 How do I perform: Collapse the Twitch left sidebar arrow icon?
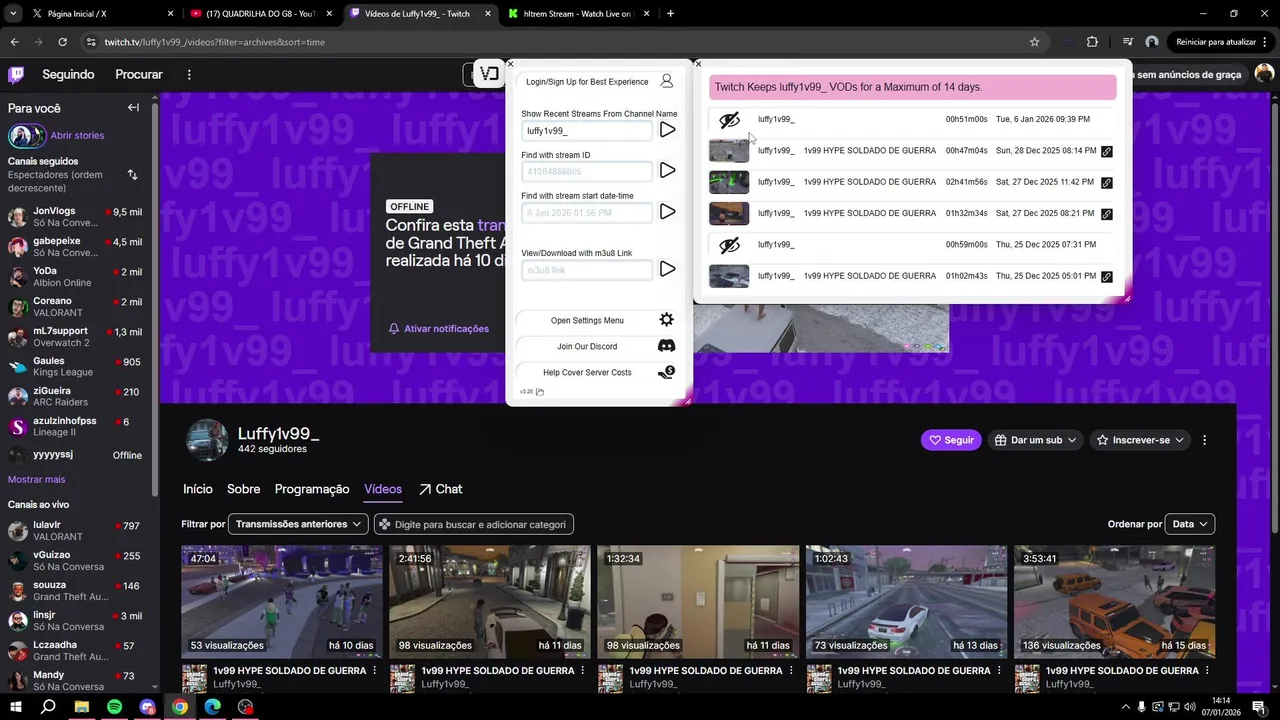click(133, 108)
